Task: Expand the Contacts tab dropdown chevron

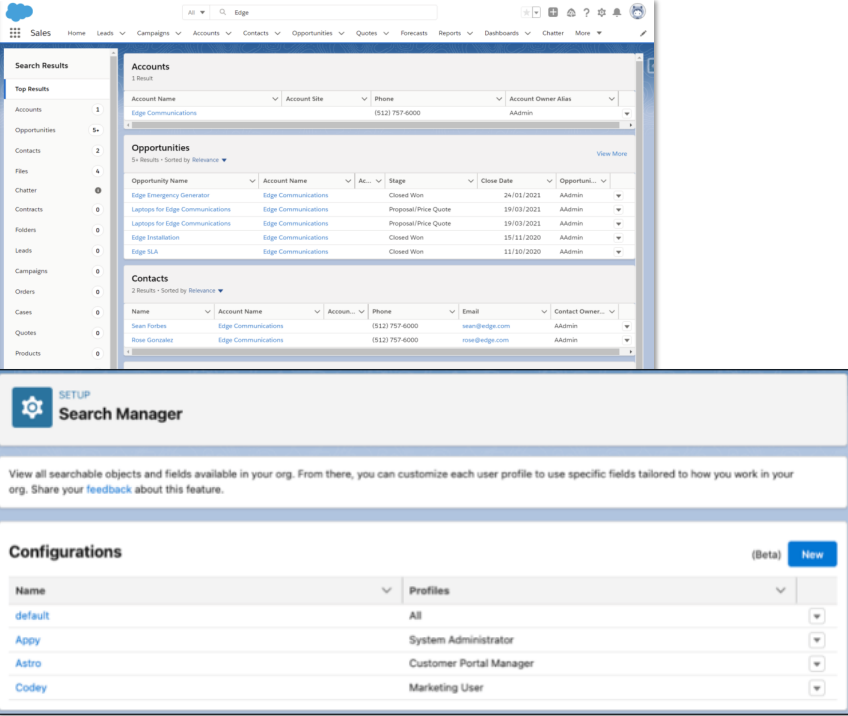Action: (277, 34)
